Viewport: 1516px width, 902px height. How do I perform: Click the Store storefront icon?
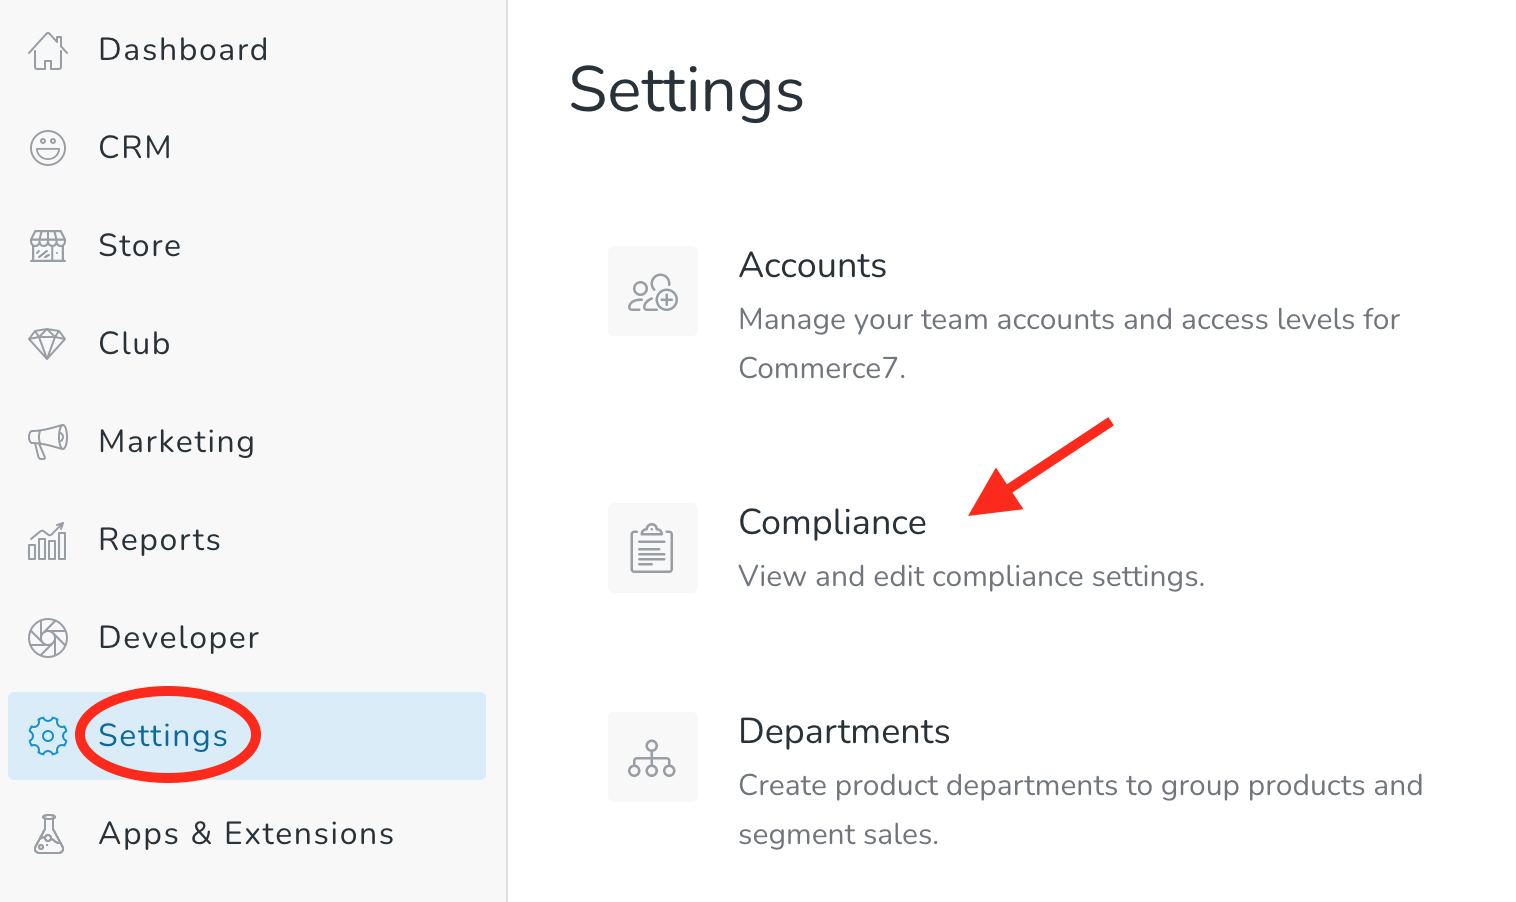[47, 245]
